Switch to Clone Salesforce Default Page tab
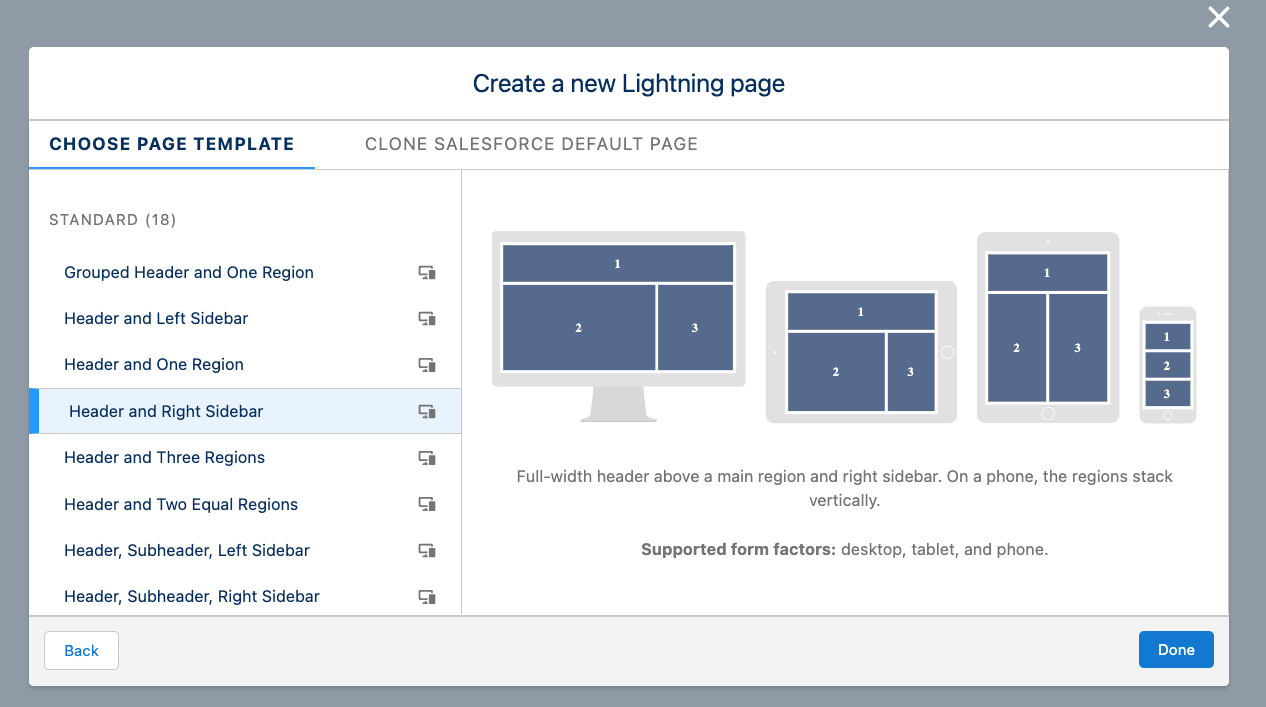1266x707 pixels. (531, 144)
